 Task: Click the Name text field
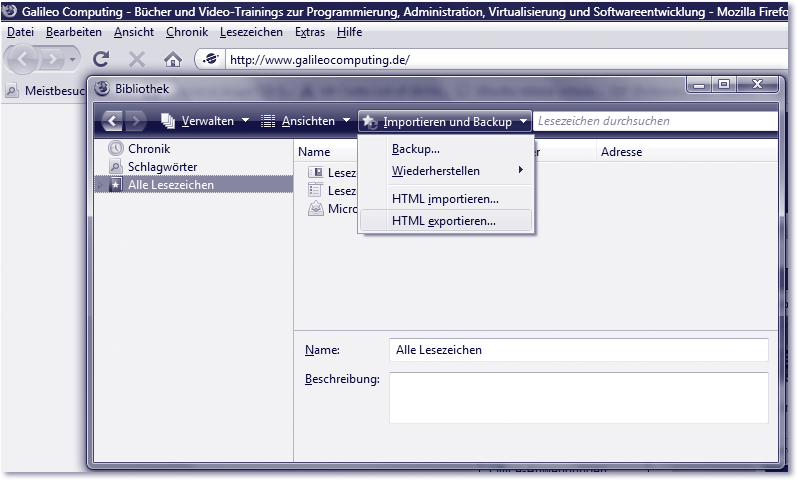(578, 350)
